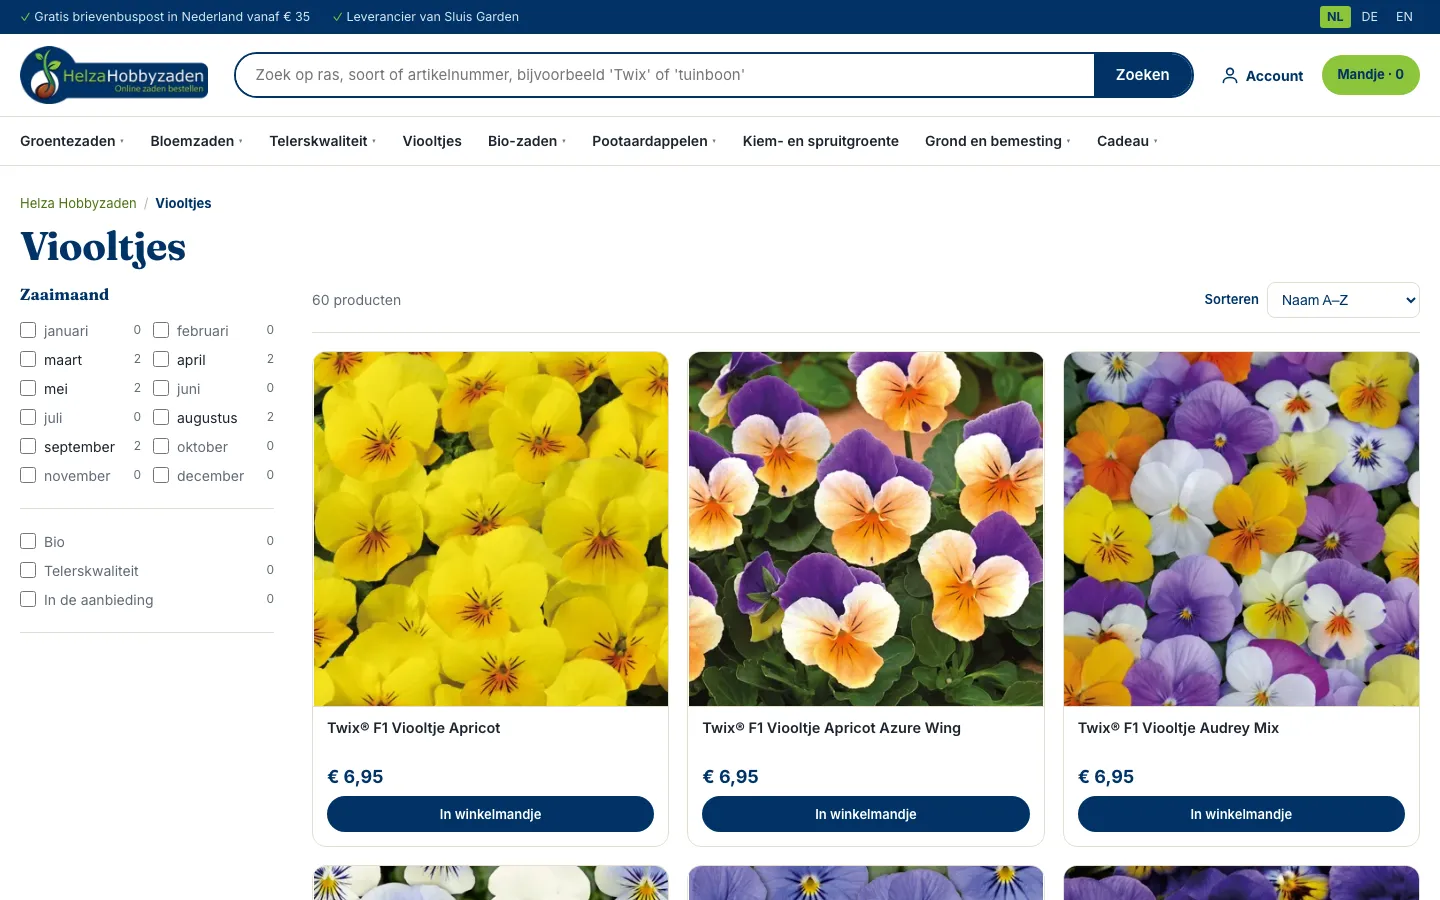This screenshot has width=1440, height=900.
Task: Expand the Groentezaden menu
Action: (72, 141)
